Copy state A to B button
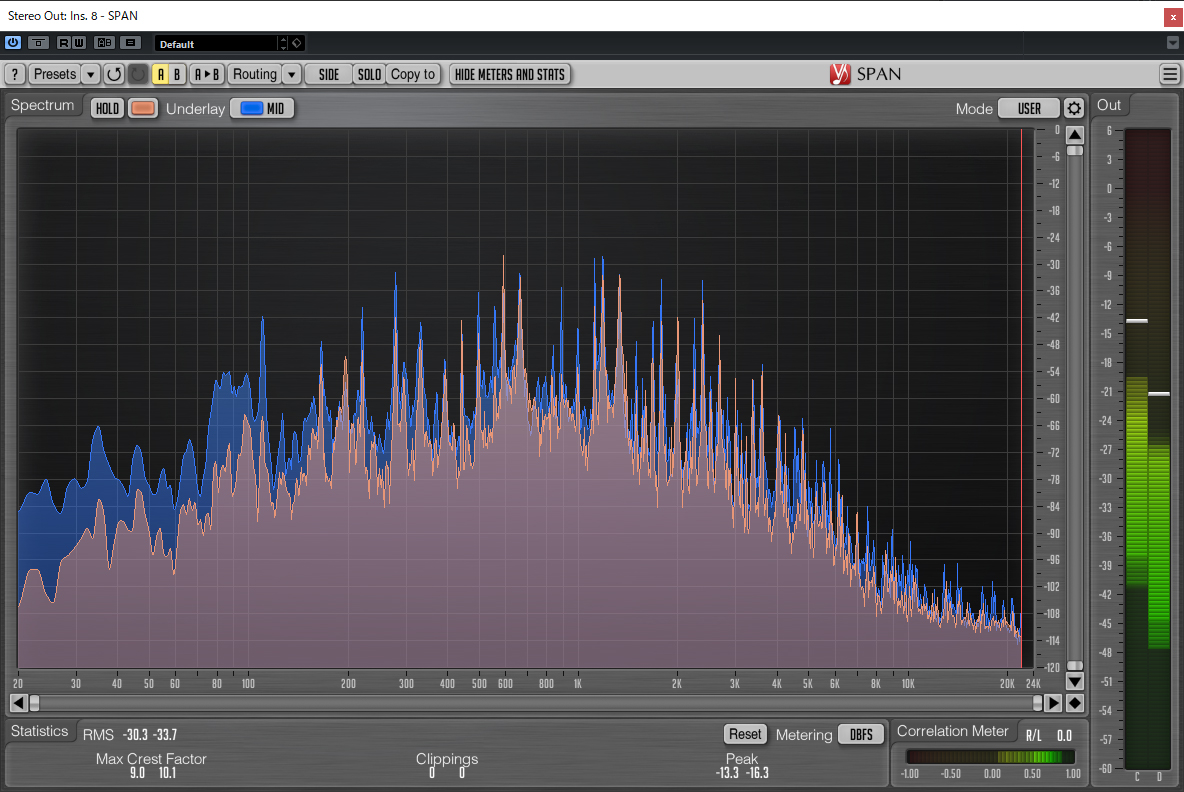The width and height of the screenshot is (1184, 792). coord(207,74)
